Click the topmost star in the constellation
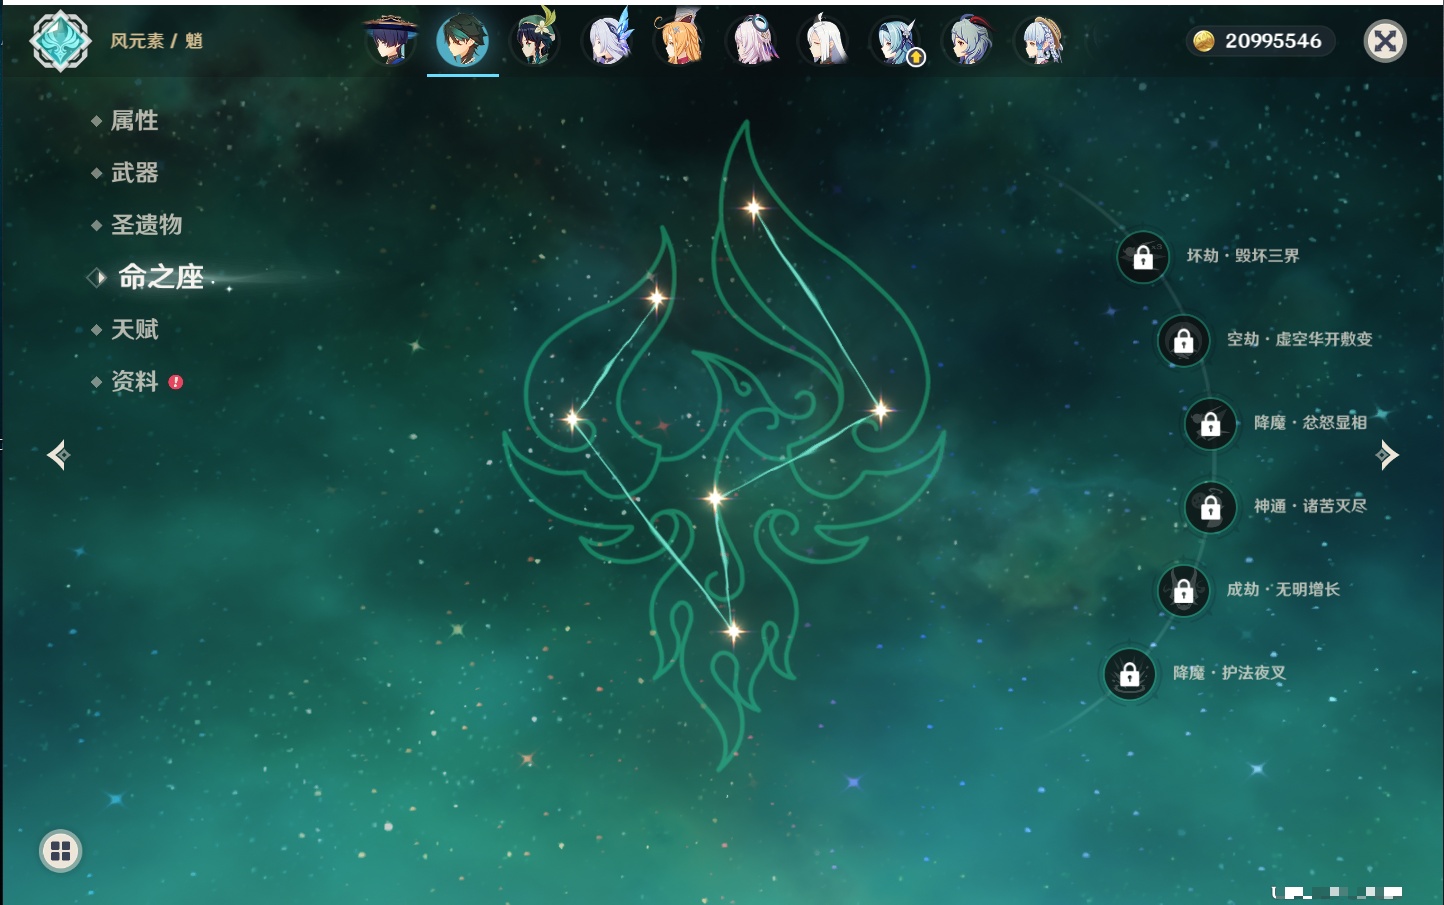 [753, 208]
